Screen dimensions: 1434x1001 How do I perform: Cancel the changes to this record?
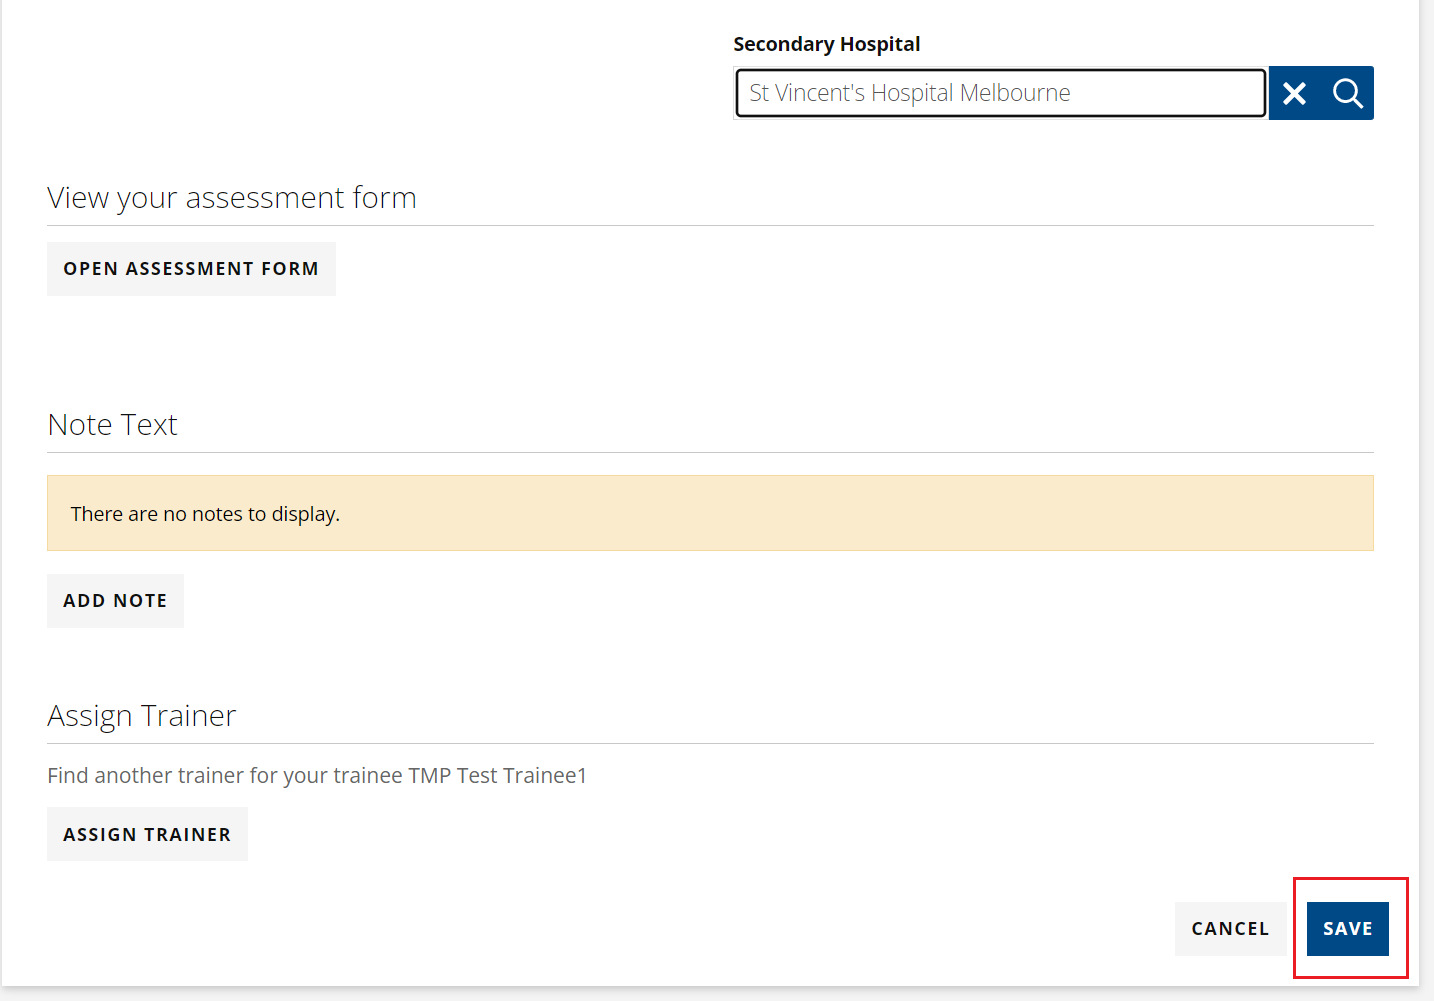click(x=1230, y=929)
